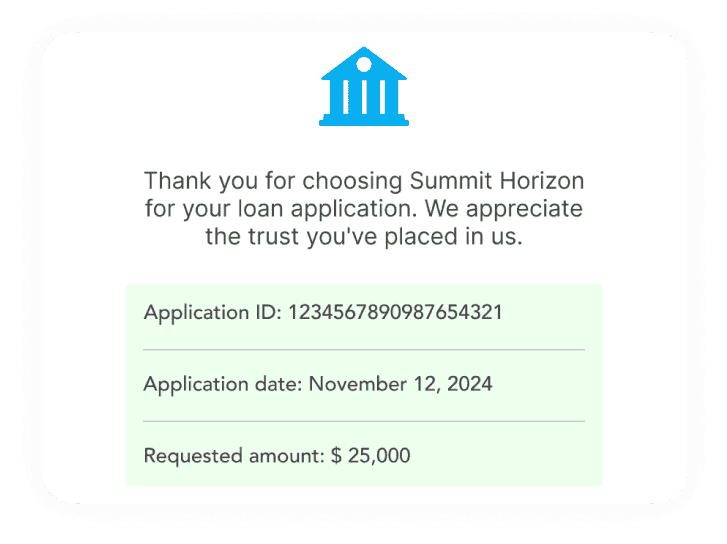
Task: Select the 'Requested amount:' label
Action: coord(234,456)
